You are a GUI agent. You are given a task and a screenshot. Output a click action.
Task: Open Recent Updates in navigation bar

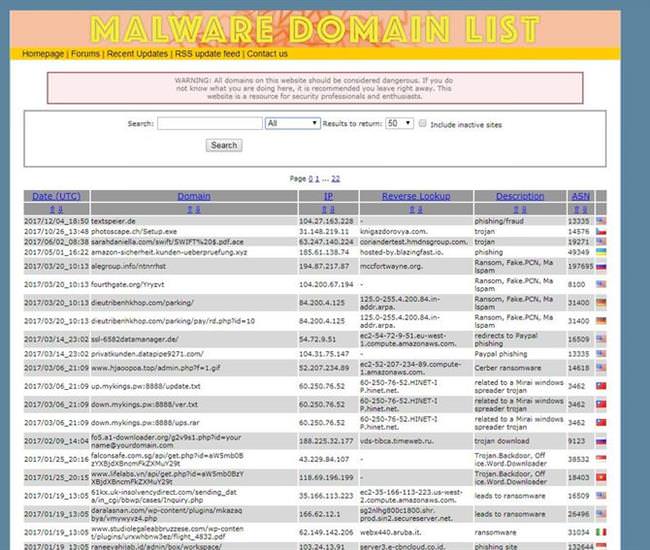pyautogui.click(x=137, y=53)
